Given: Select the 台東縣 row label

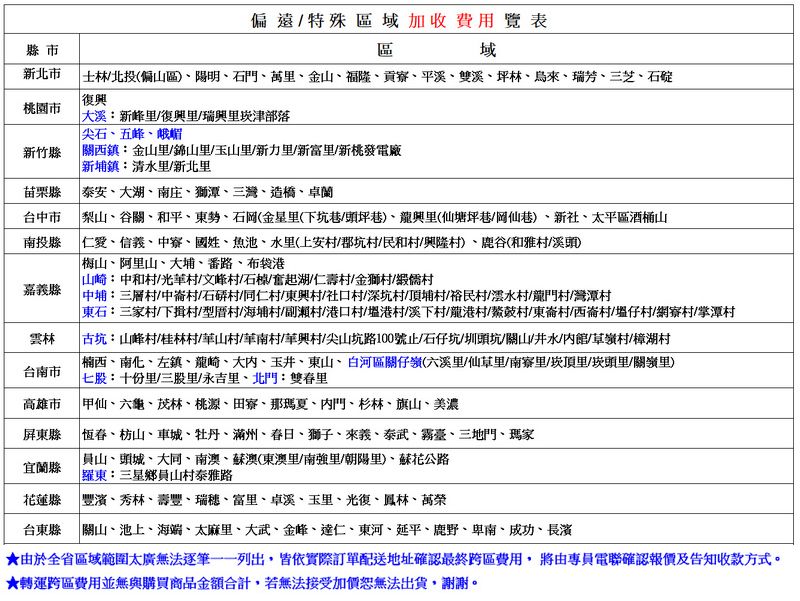Looking at the screenshot, I should pyautogui.click(x=42, y=528).
